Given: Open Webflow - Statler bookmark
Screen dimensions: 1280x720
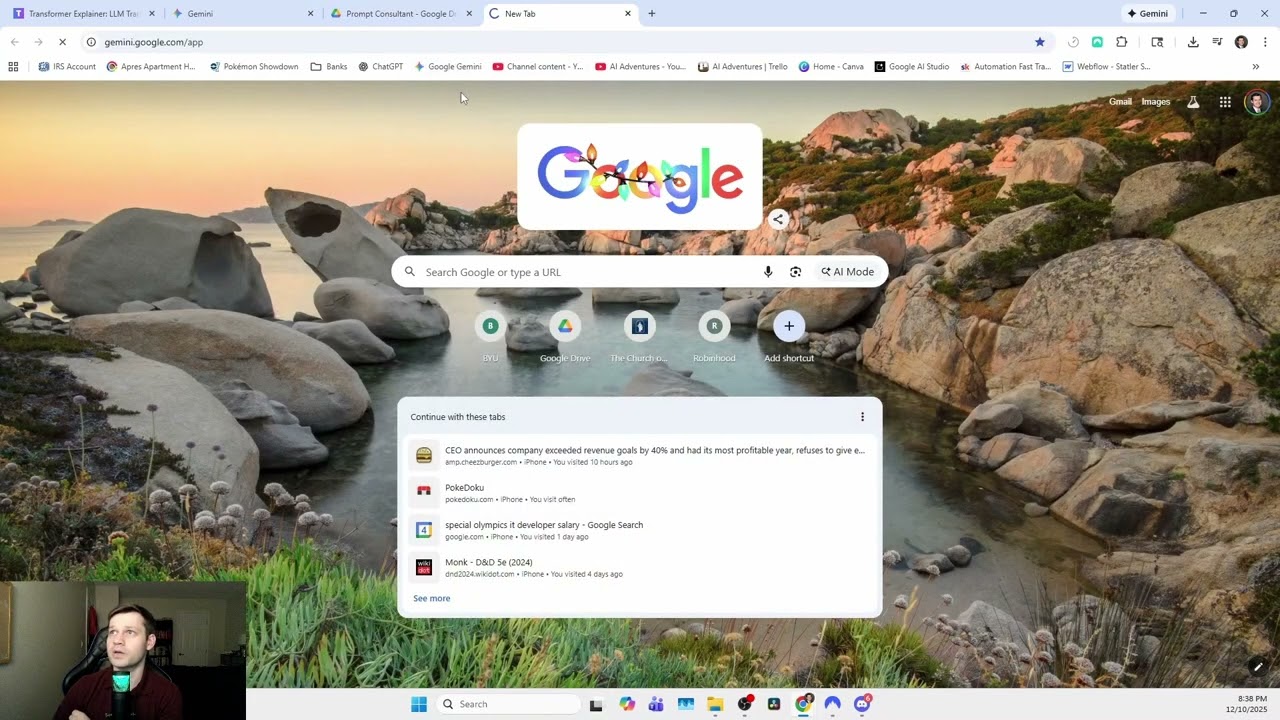Looking at the screenshot, I should pyautogui.click(x=1106, y=67).
